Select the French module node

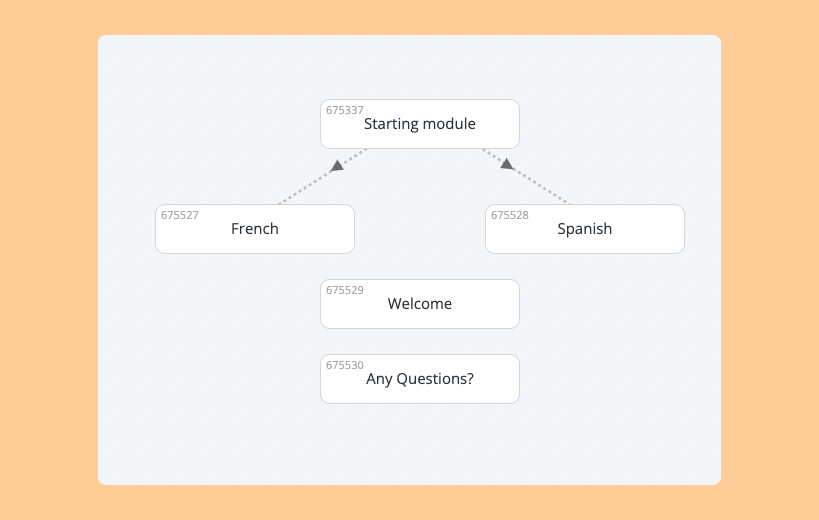click(255, 229)
